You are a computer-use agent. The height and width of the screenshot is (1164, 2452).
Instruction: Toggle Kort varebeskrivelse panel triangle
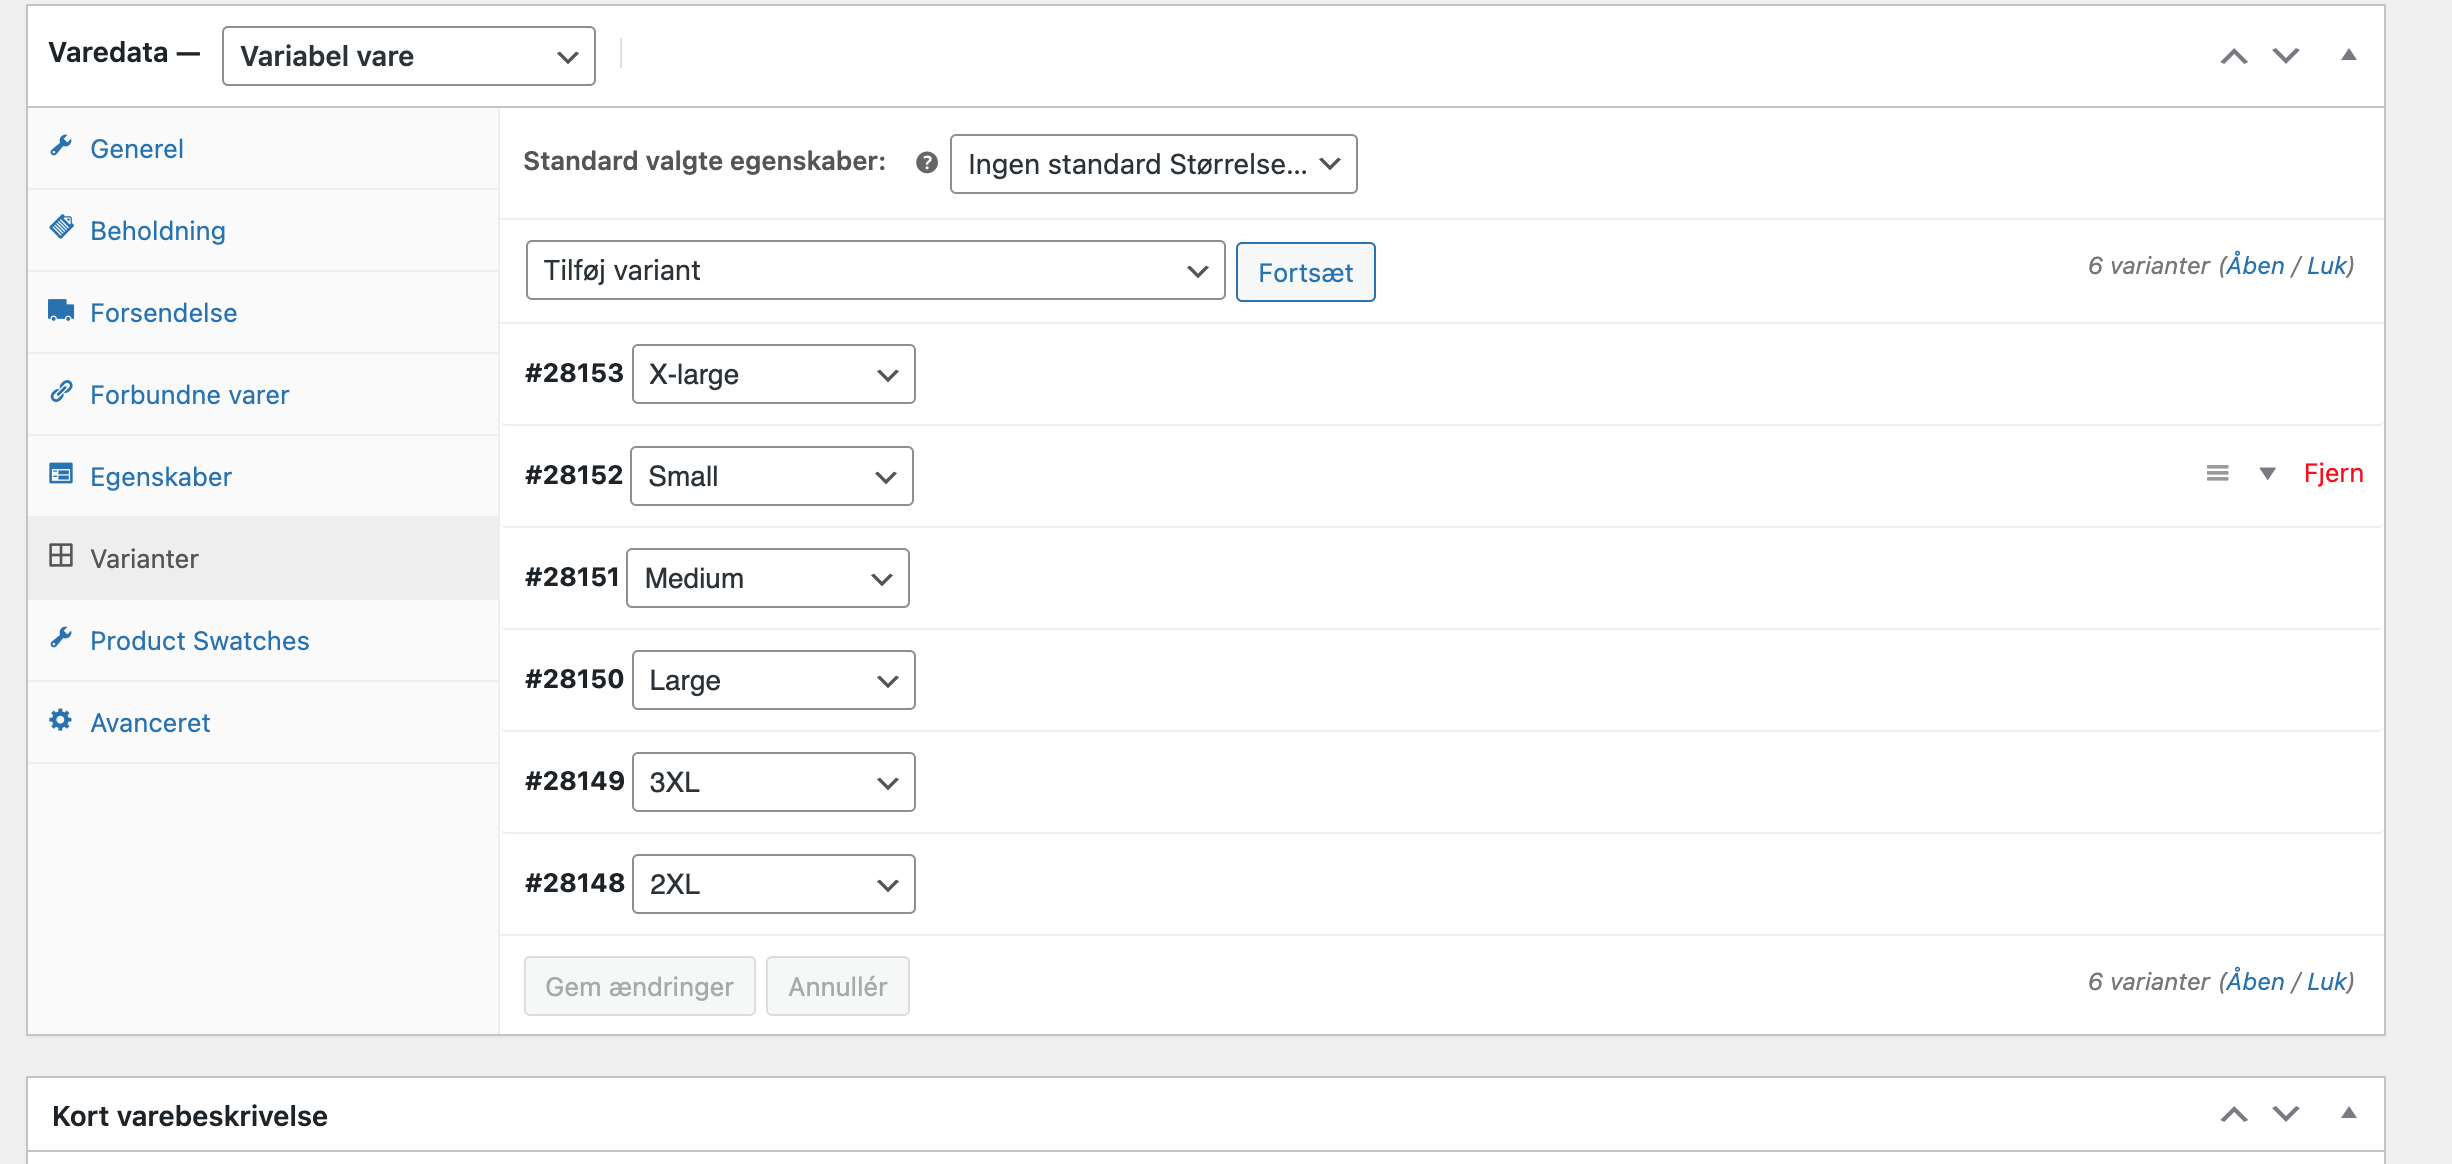tap(2348, 1113)
